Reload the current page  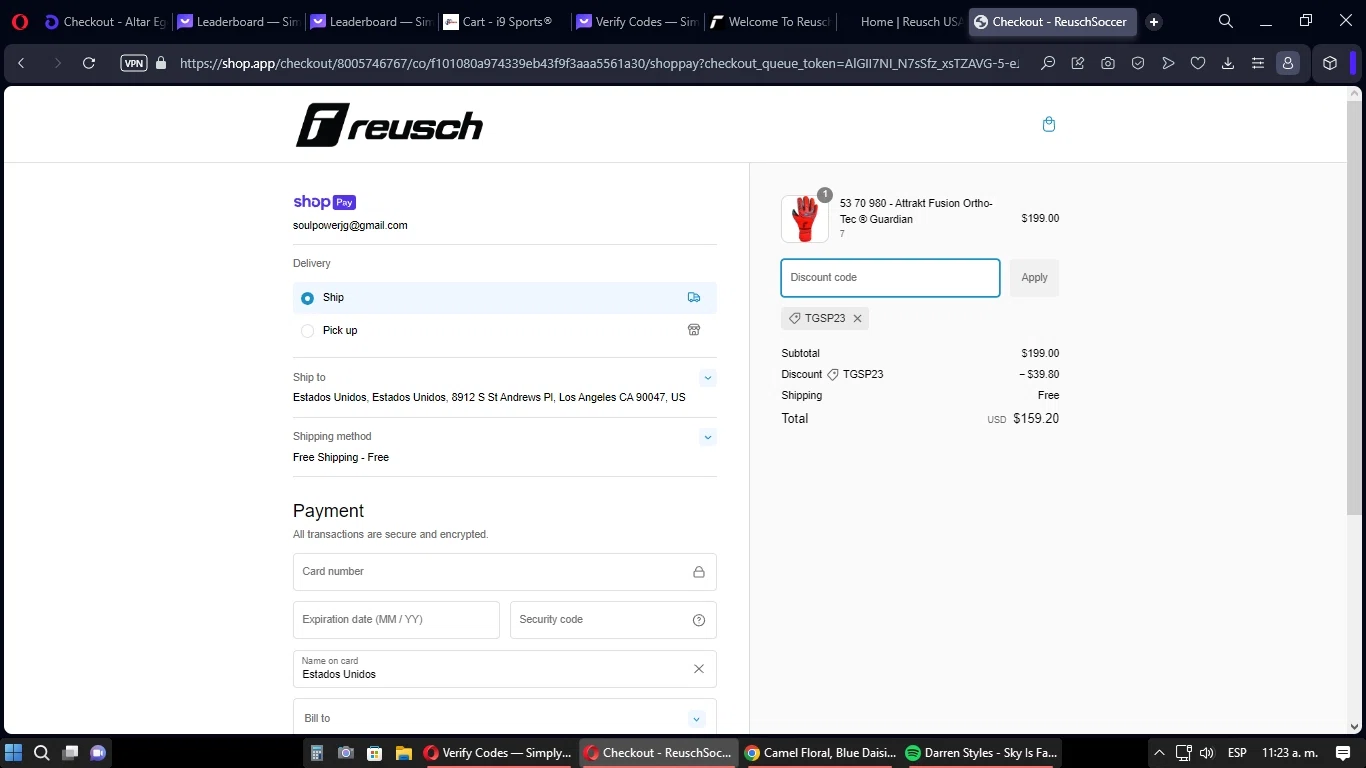(x=89, y=63)
